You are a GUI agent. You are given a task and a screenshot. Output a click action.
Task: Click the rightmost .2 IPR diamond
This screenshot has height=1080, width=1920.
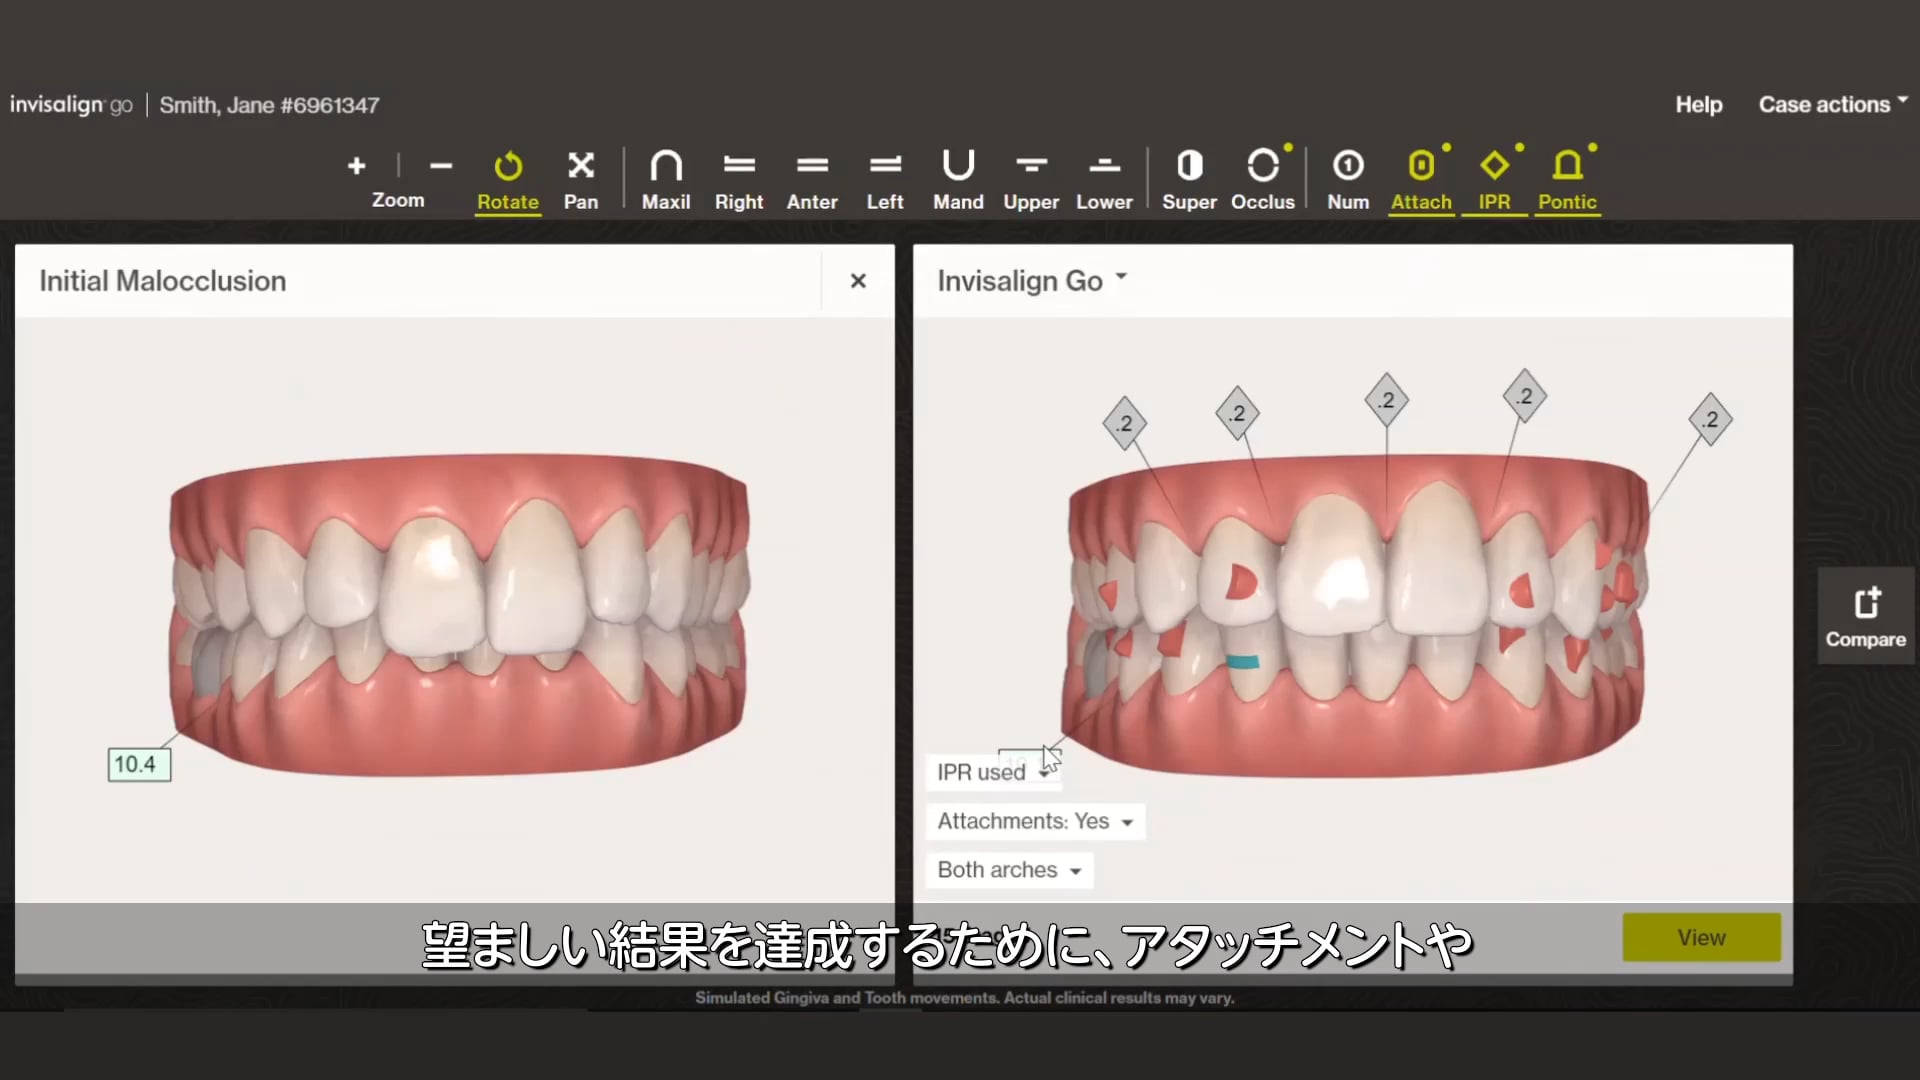(x=1710, y=419)
